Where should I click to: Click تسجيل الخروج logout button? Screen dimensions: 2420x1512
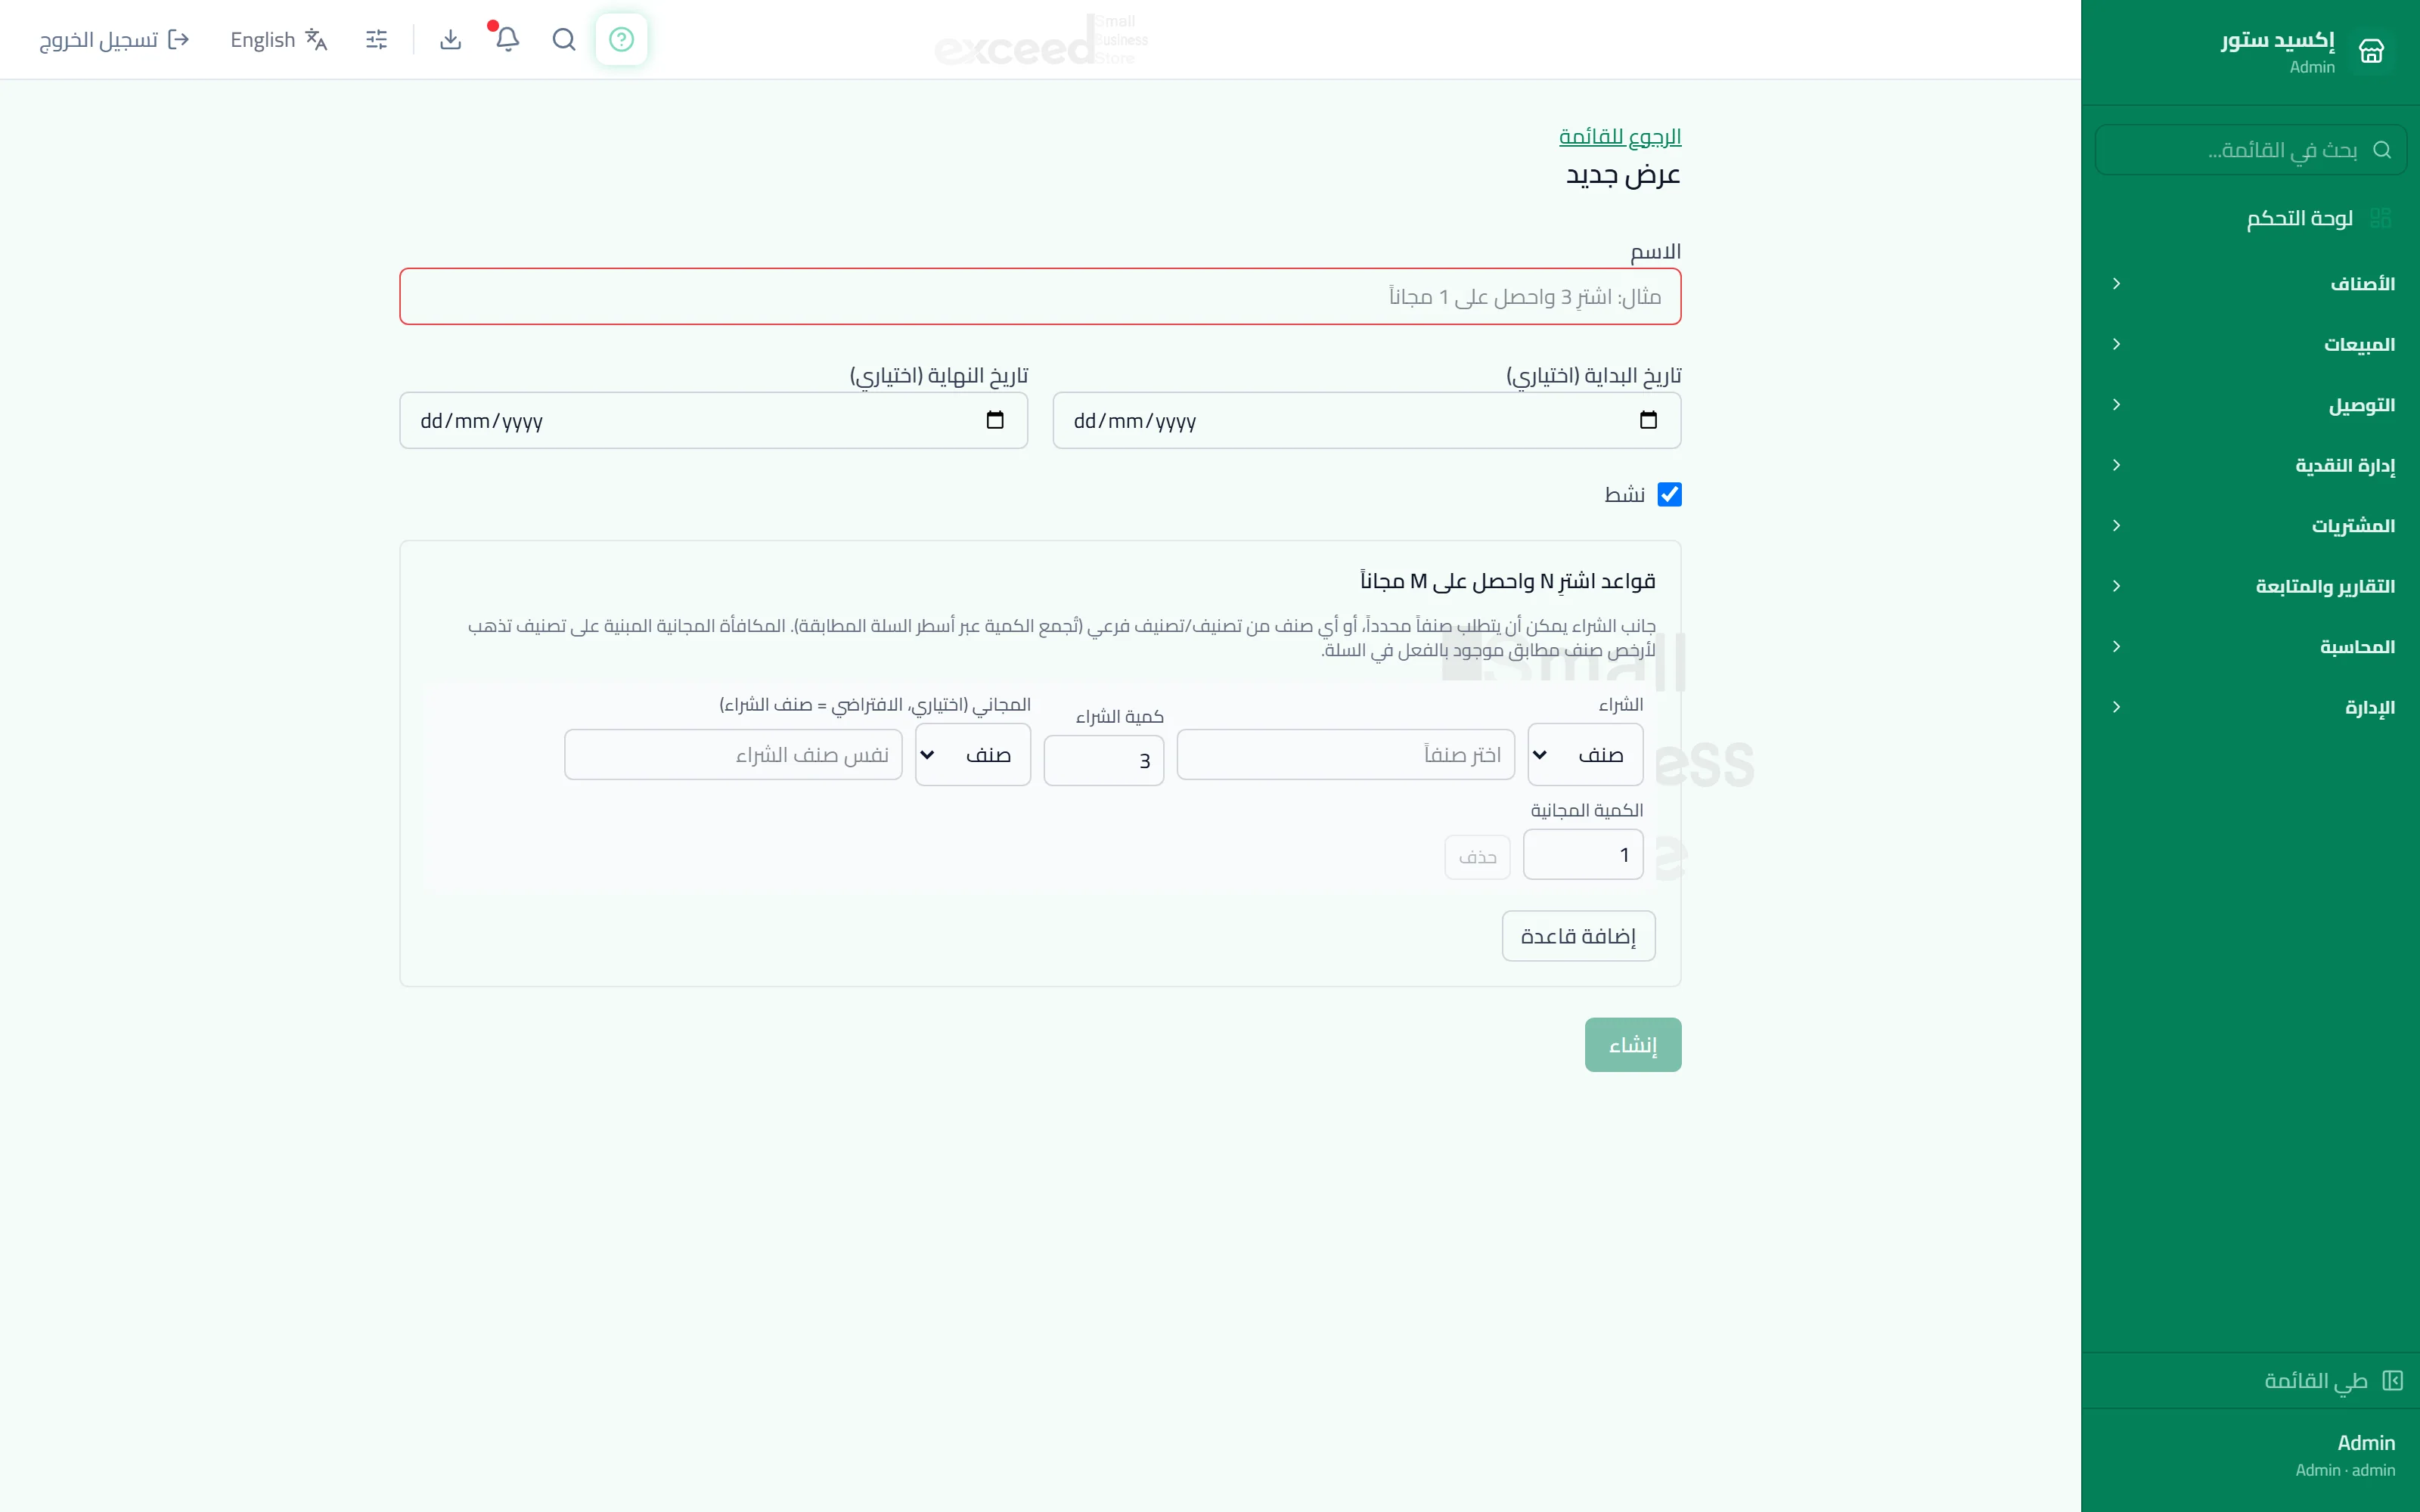coord(114,39)
